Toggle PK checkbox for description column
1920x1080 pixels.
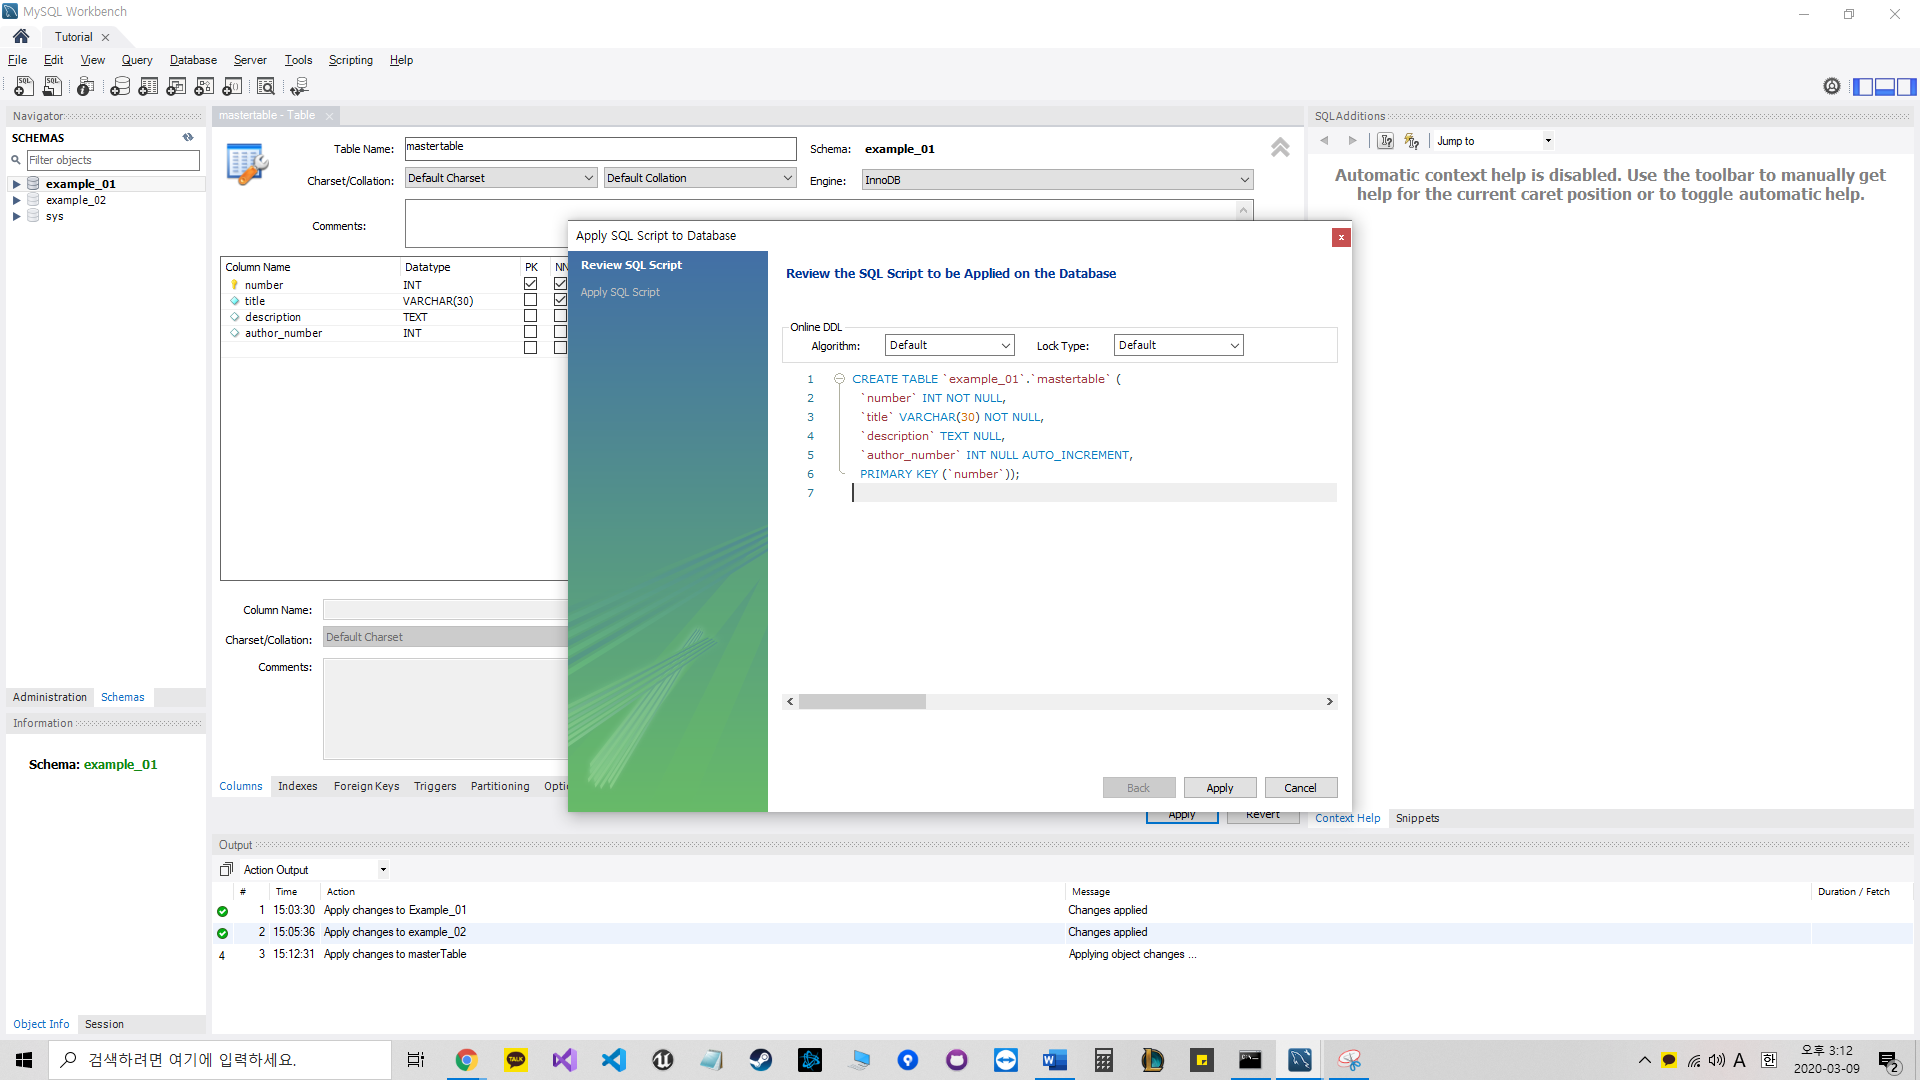pyautogui.click(x=530, y=316)
